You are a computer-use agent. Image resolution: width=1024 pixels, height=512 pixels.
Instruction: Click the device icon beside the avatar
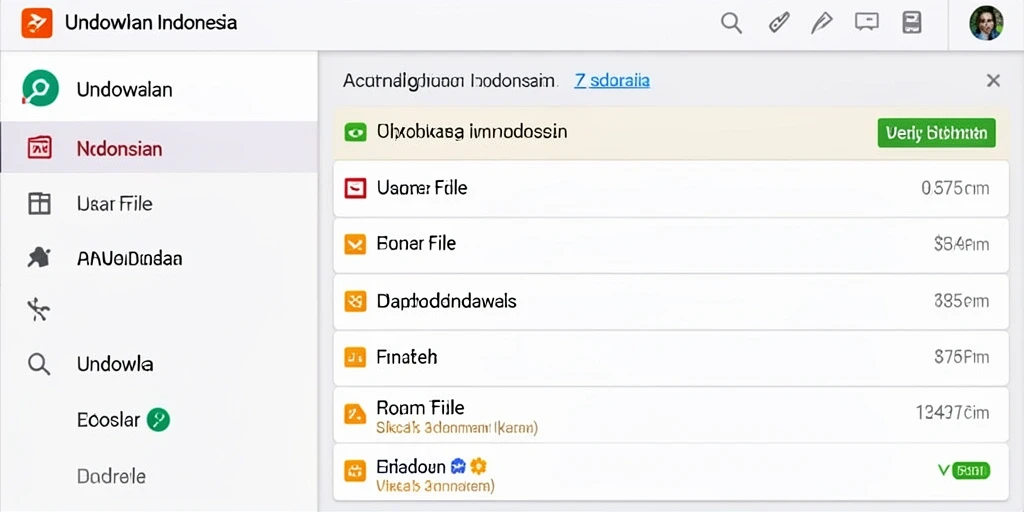click(x=911, y=22)
